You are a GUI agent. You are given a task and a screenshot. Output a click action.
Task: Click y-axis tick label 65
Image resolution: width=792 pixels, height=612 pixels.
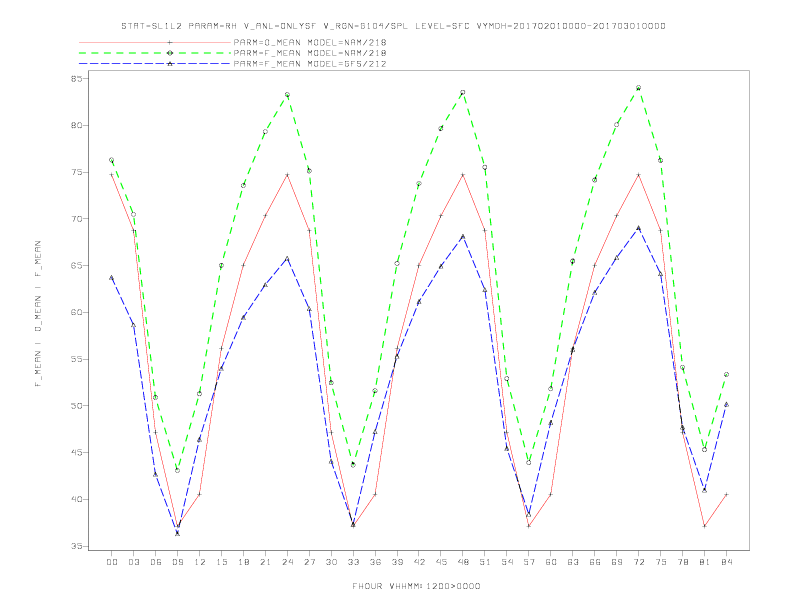76,266
